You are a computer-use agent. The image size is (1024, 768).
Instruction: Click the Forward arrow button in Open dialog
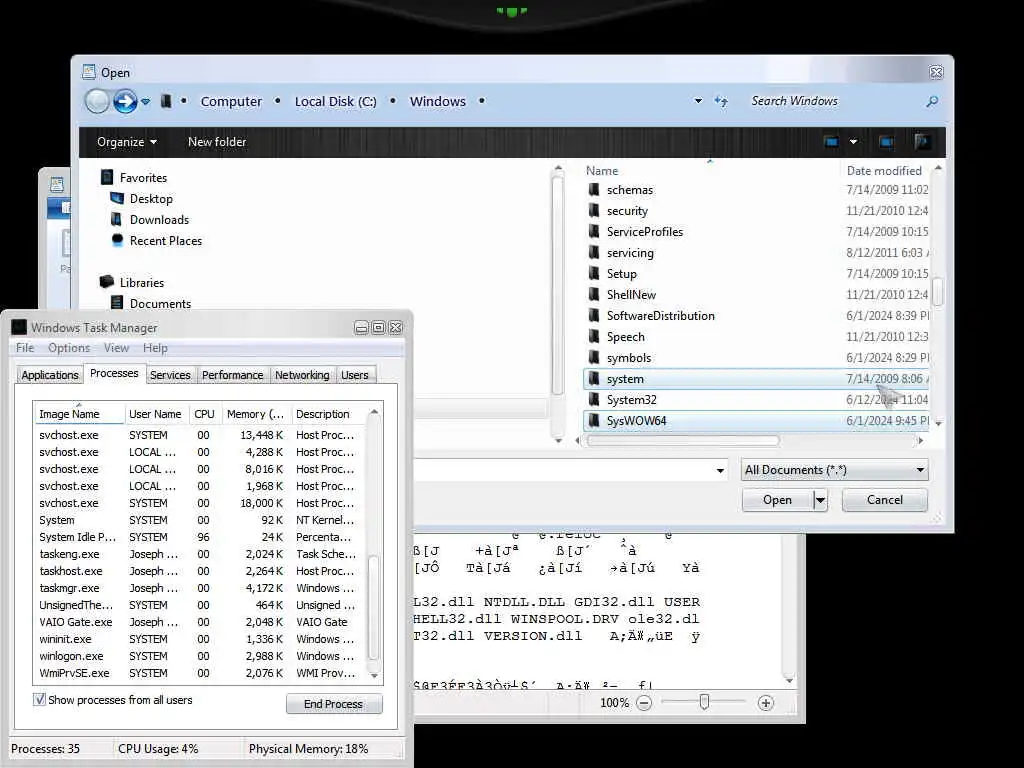[x=125, y=101]
